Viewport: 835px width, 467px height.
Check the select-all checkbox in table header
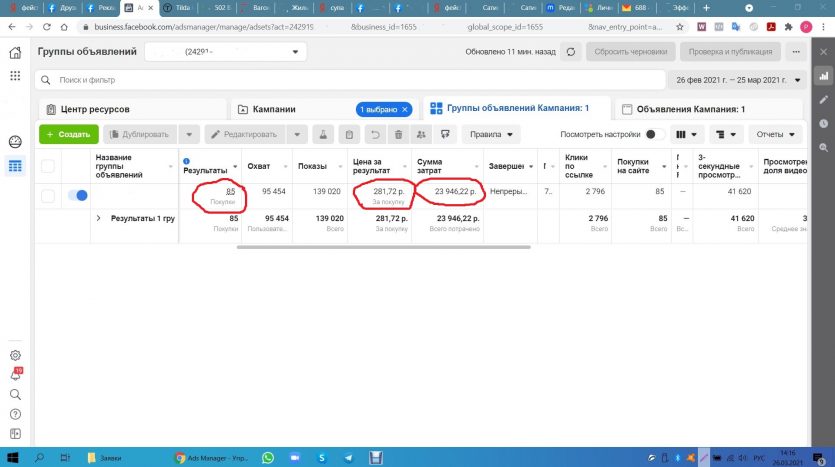pos(48,165)
